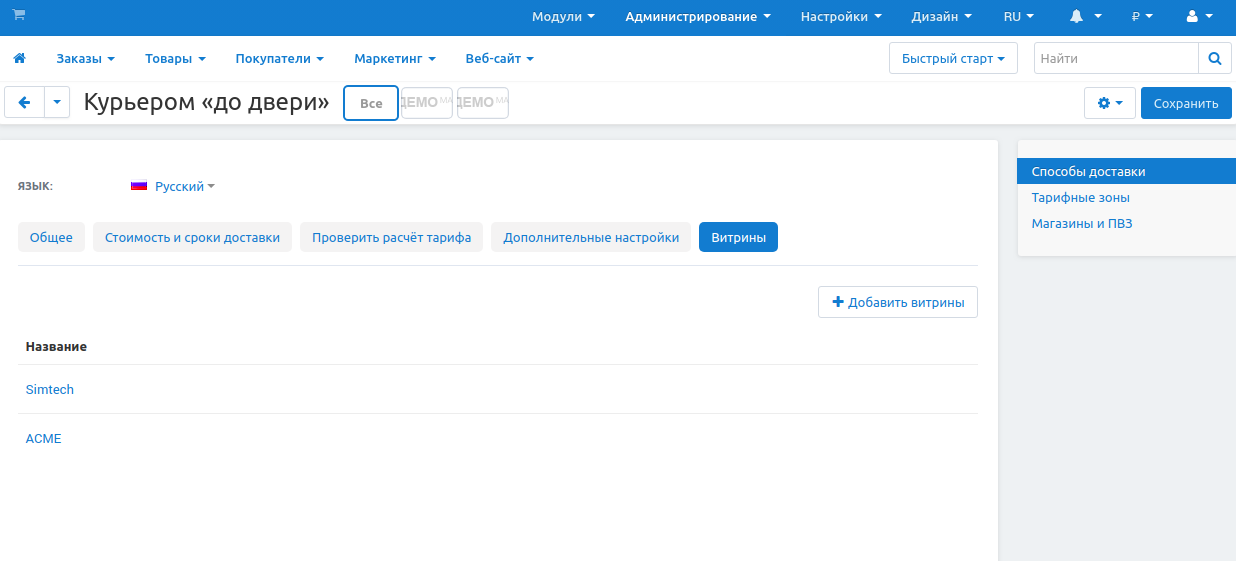The width and height of the screenshot is (1236, 561).
Task: Click into the Найти search field
Action: point(1115,59)
